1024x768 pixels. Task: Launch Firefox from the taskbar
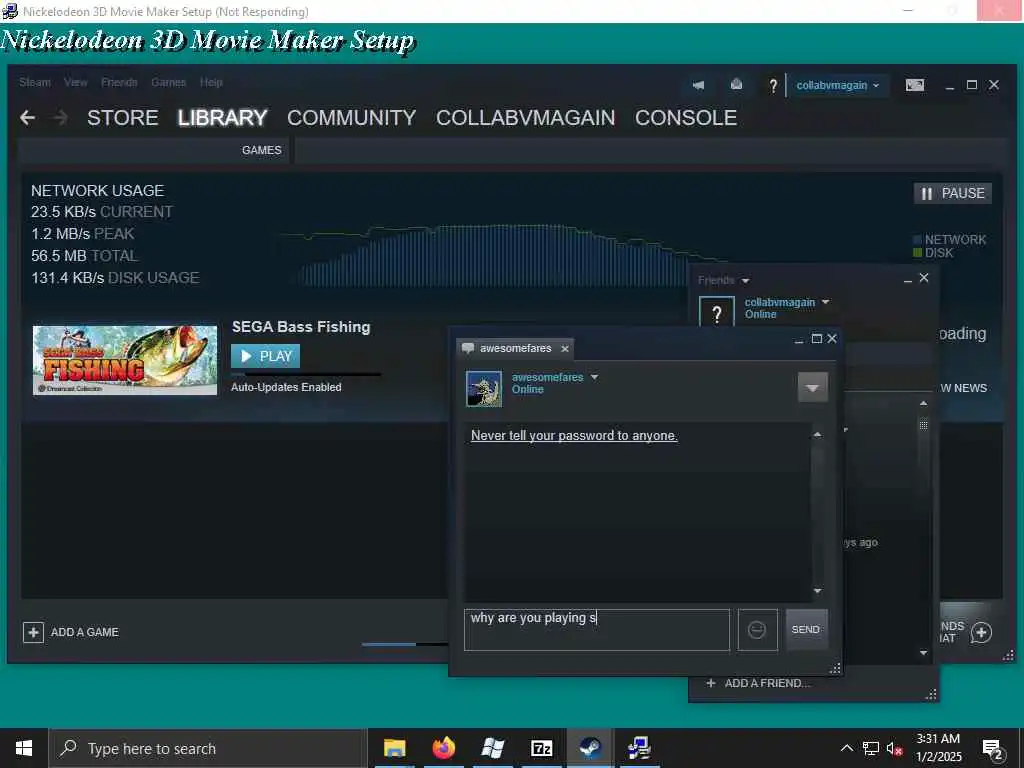point(443,748)
